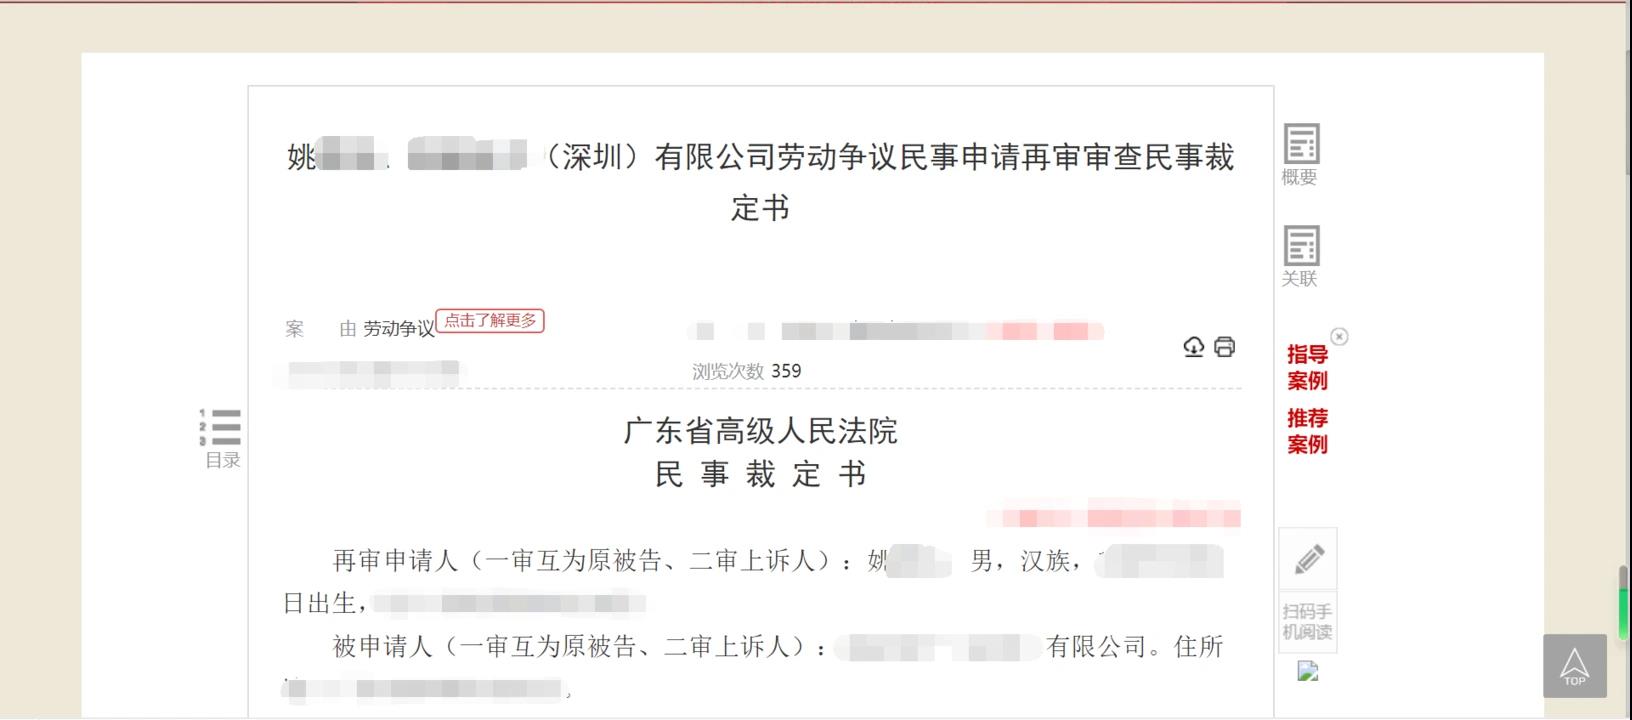Viewport: 1632px width, 720px height.
Task: Select the pencil annotation icon
Action: pos(1308,559)
